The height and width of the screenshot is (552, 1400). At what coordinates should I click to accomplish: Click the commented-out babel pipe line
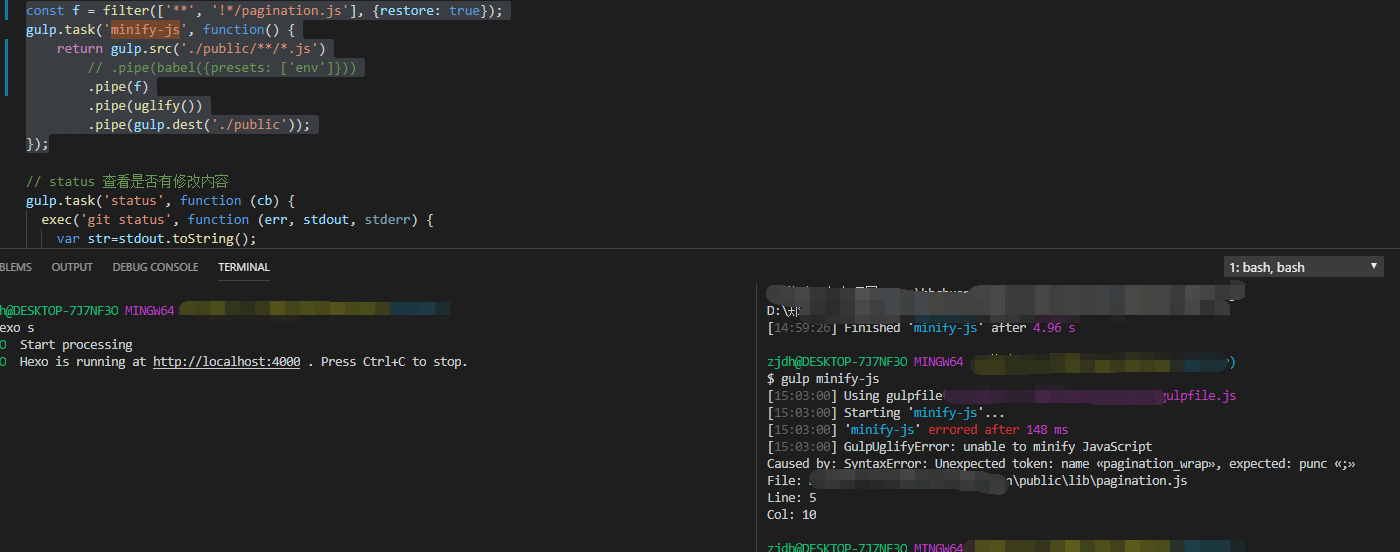point(225,68)
